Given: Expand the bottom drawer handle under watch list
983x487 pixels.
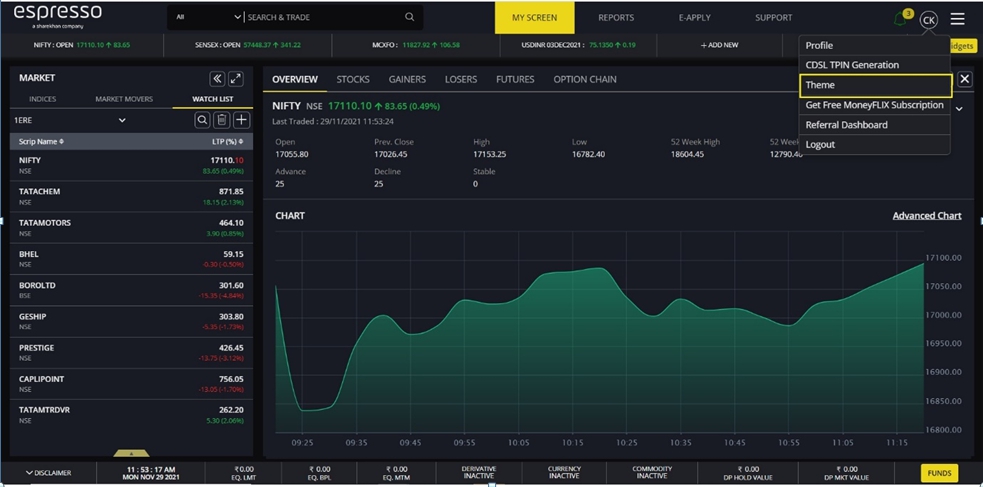Looking at the screenshot, I should coord(132,453).
